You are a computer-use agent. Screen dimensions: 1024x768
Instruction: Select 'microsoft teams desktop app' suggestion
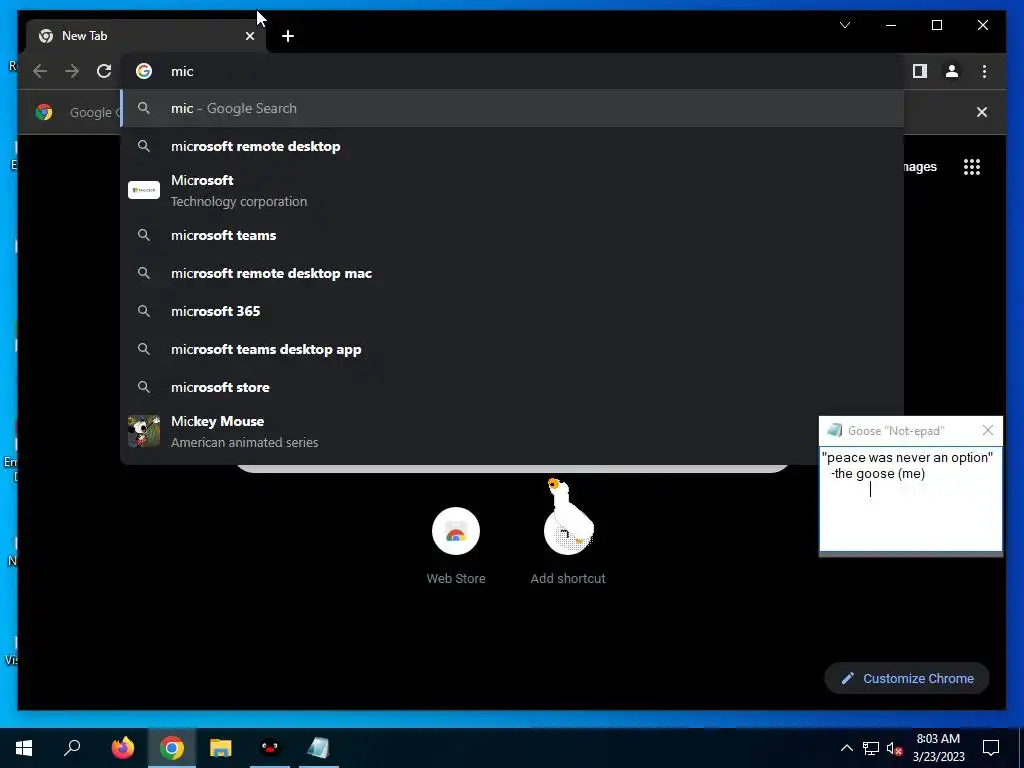click(513, 349)
